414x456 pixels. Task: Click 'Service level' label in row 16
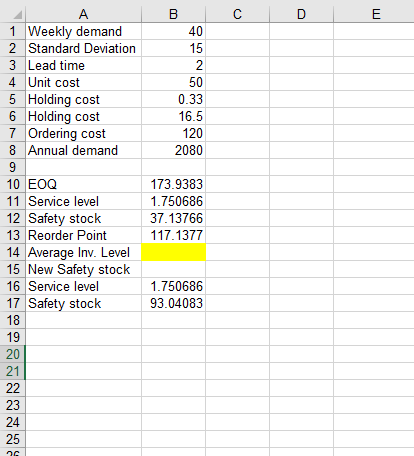click(x=83, y=286)
